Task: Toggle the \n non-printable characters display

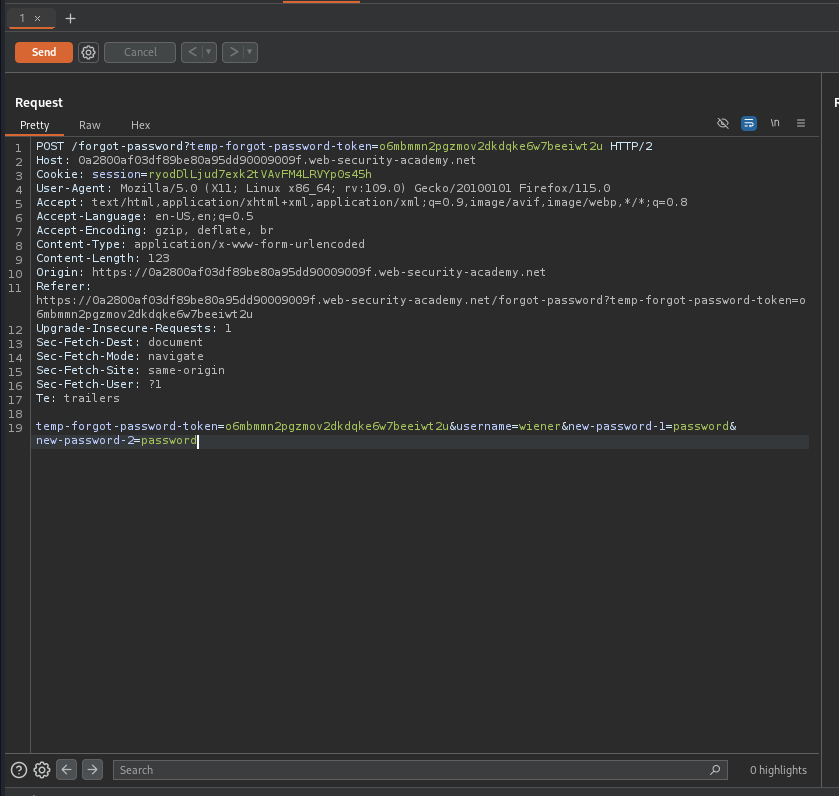Action: coord(775,124)
